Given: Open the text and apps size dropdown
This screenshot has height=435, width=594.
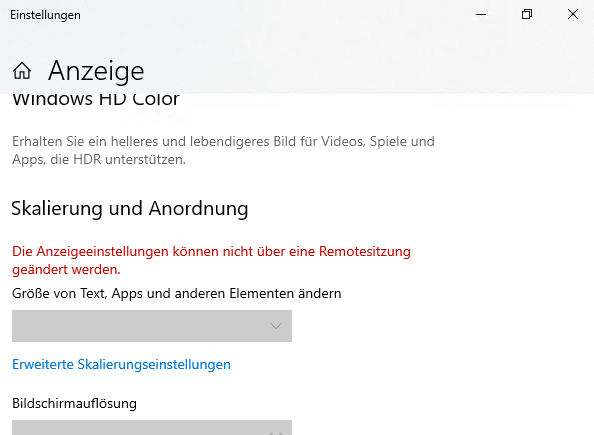Looking at the screenshot, I should (152, 326).
